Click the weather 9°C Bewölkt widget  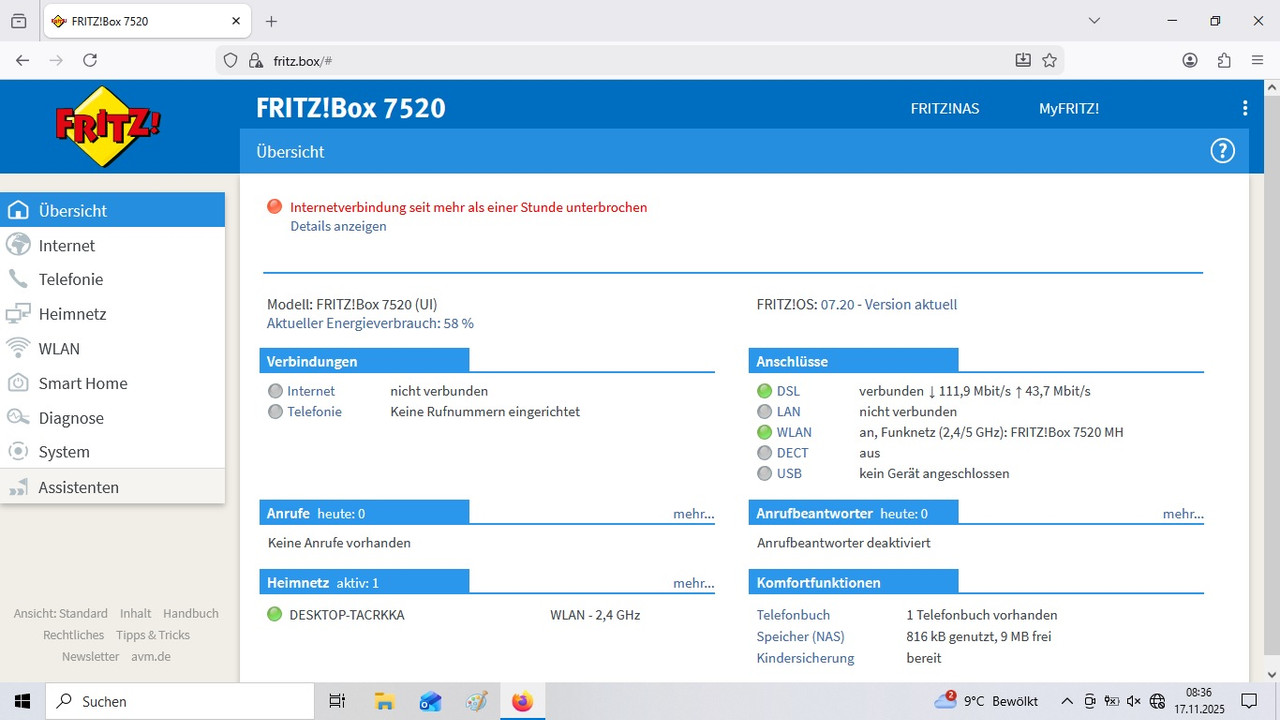[986, 701]
